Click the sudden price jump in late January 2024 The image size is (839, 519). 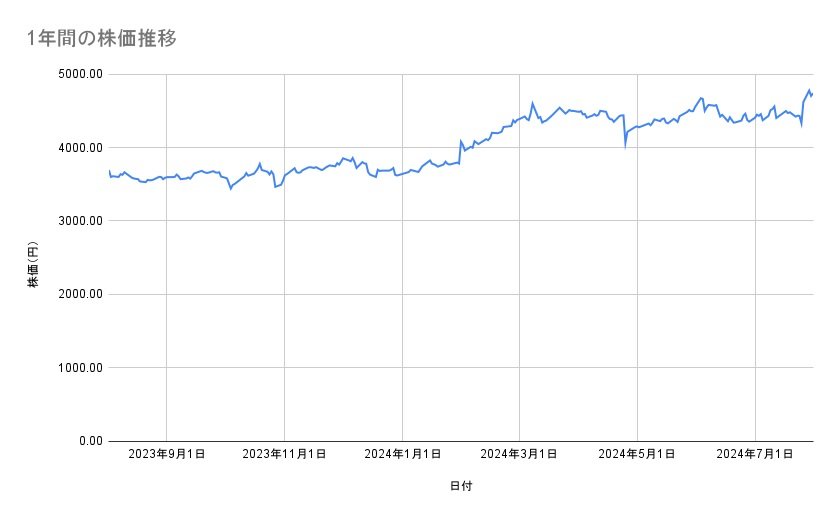tap(460, 142)
